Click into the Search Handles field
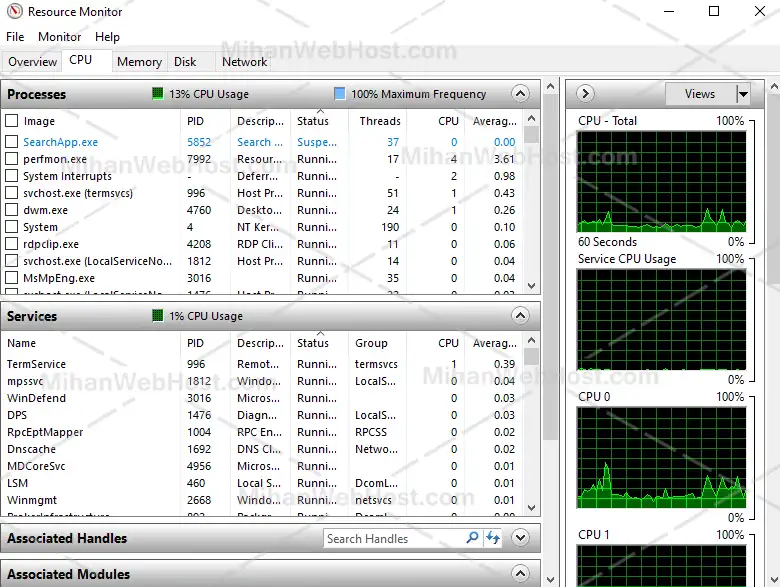Viewport: 780px width, 587px height. pos(393,538)
